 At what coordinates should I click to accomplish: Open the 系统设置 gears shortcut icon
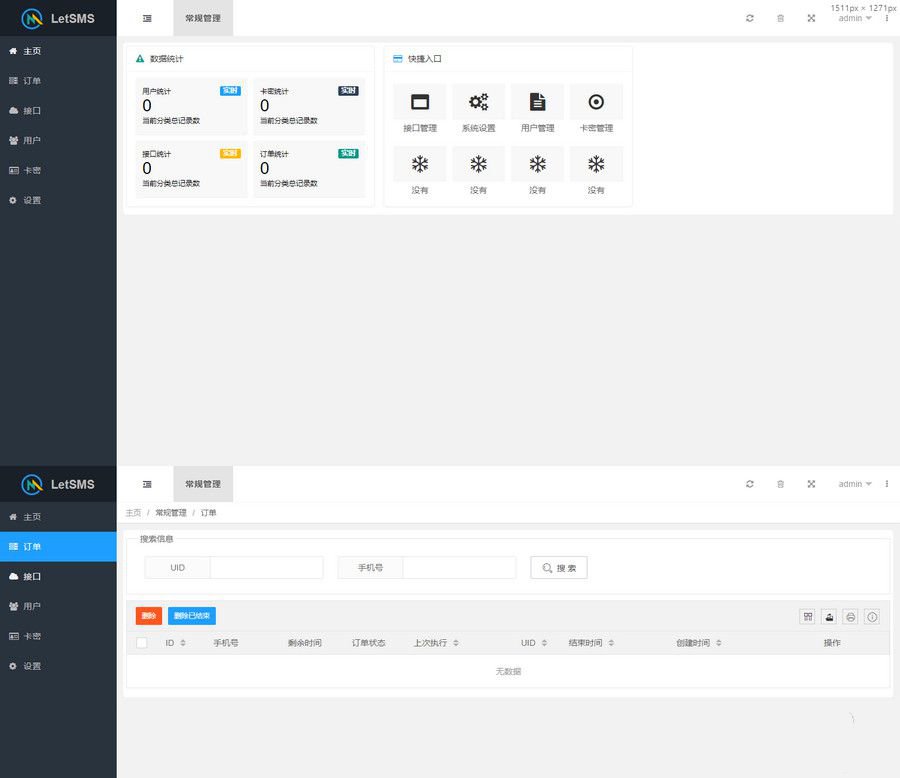tap(478, 102)
